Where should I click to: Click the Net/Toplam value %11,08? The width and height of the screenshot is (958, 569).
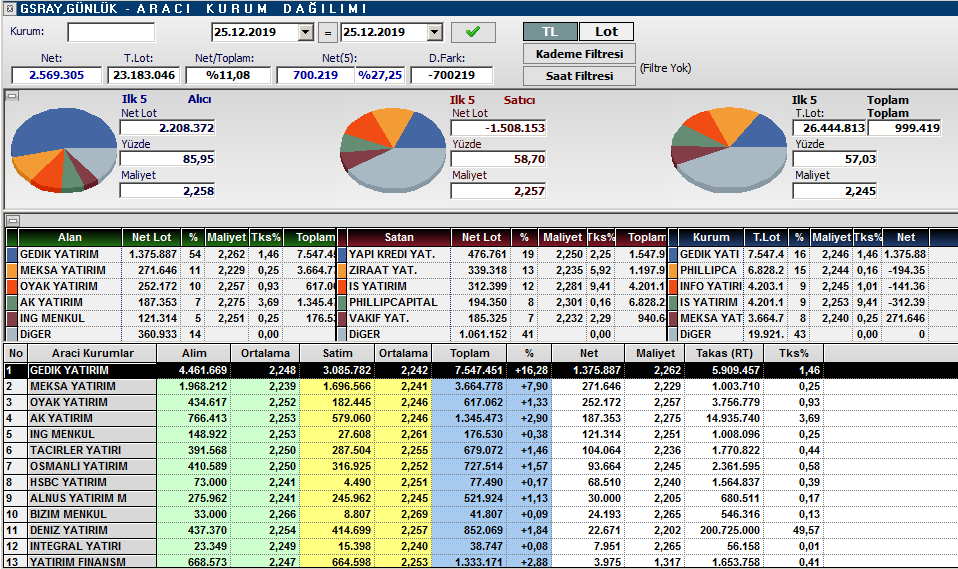pos(228,75)
